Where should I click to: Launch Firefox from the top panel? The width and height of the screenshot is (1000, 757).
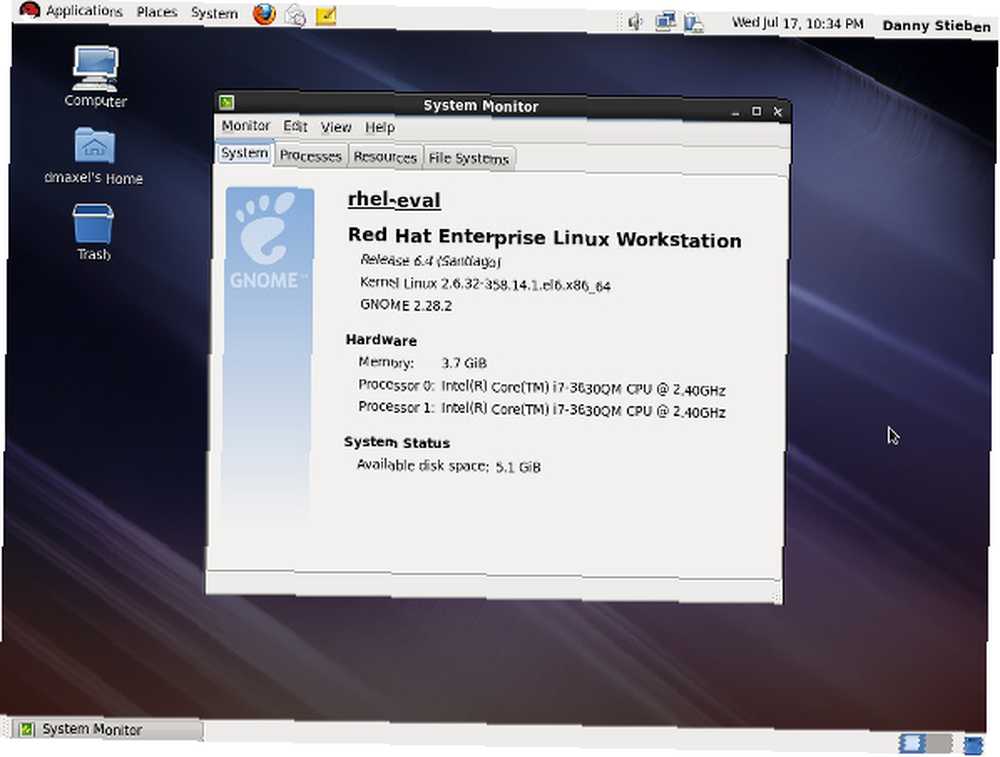click(264, 14)
